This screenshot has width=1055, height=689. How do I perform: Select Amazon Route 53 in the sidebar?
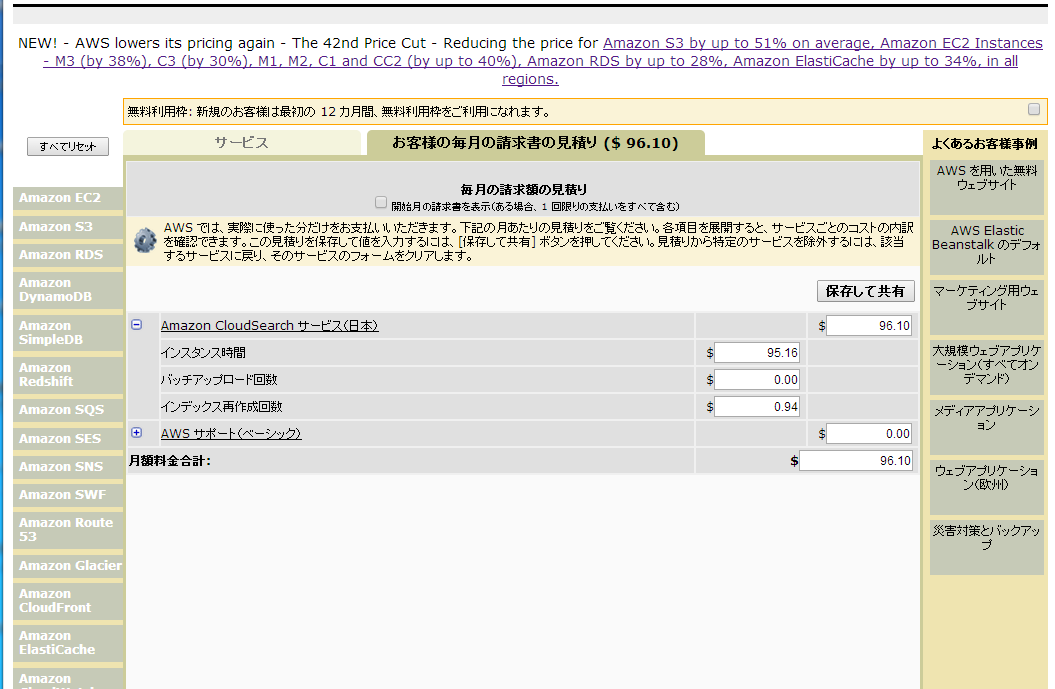point(68,530)
